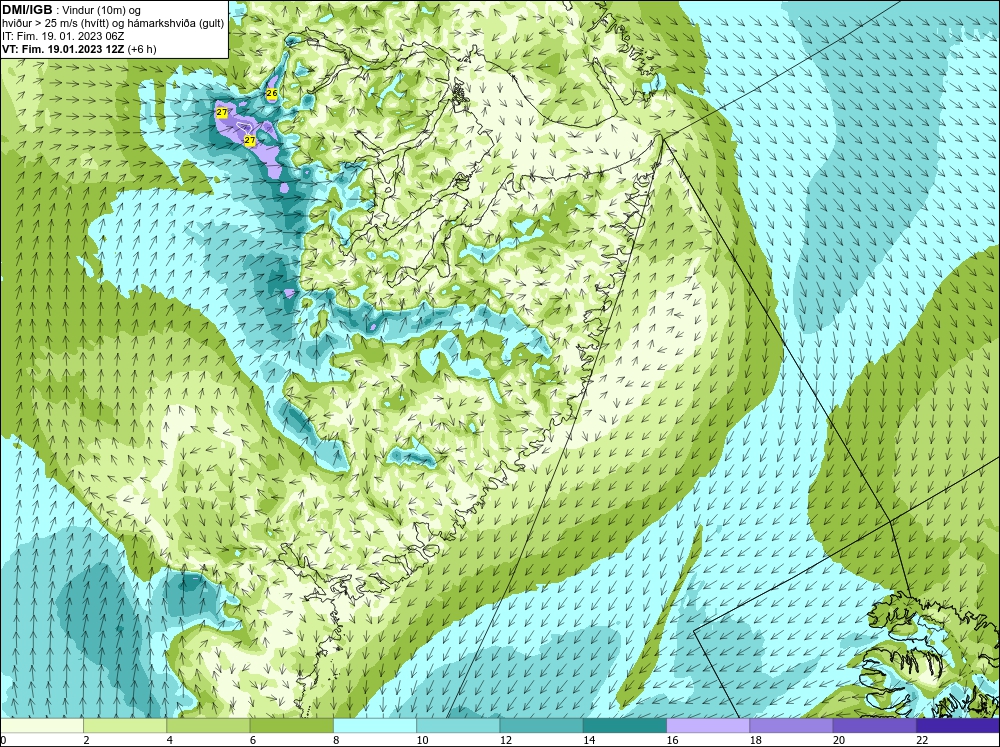
Task: Select the 2–4 m/s light green swatch
Action: pos(125,726)
